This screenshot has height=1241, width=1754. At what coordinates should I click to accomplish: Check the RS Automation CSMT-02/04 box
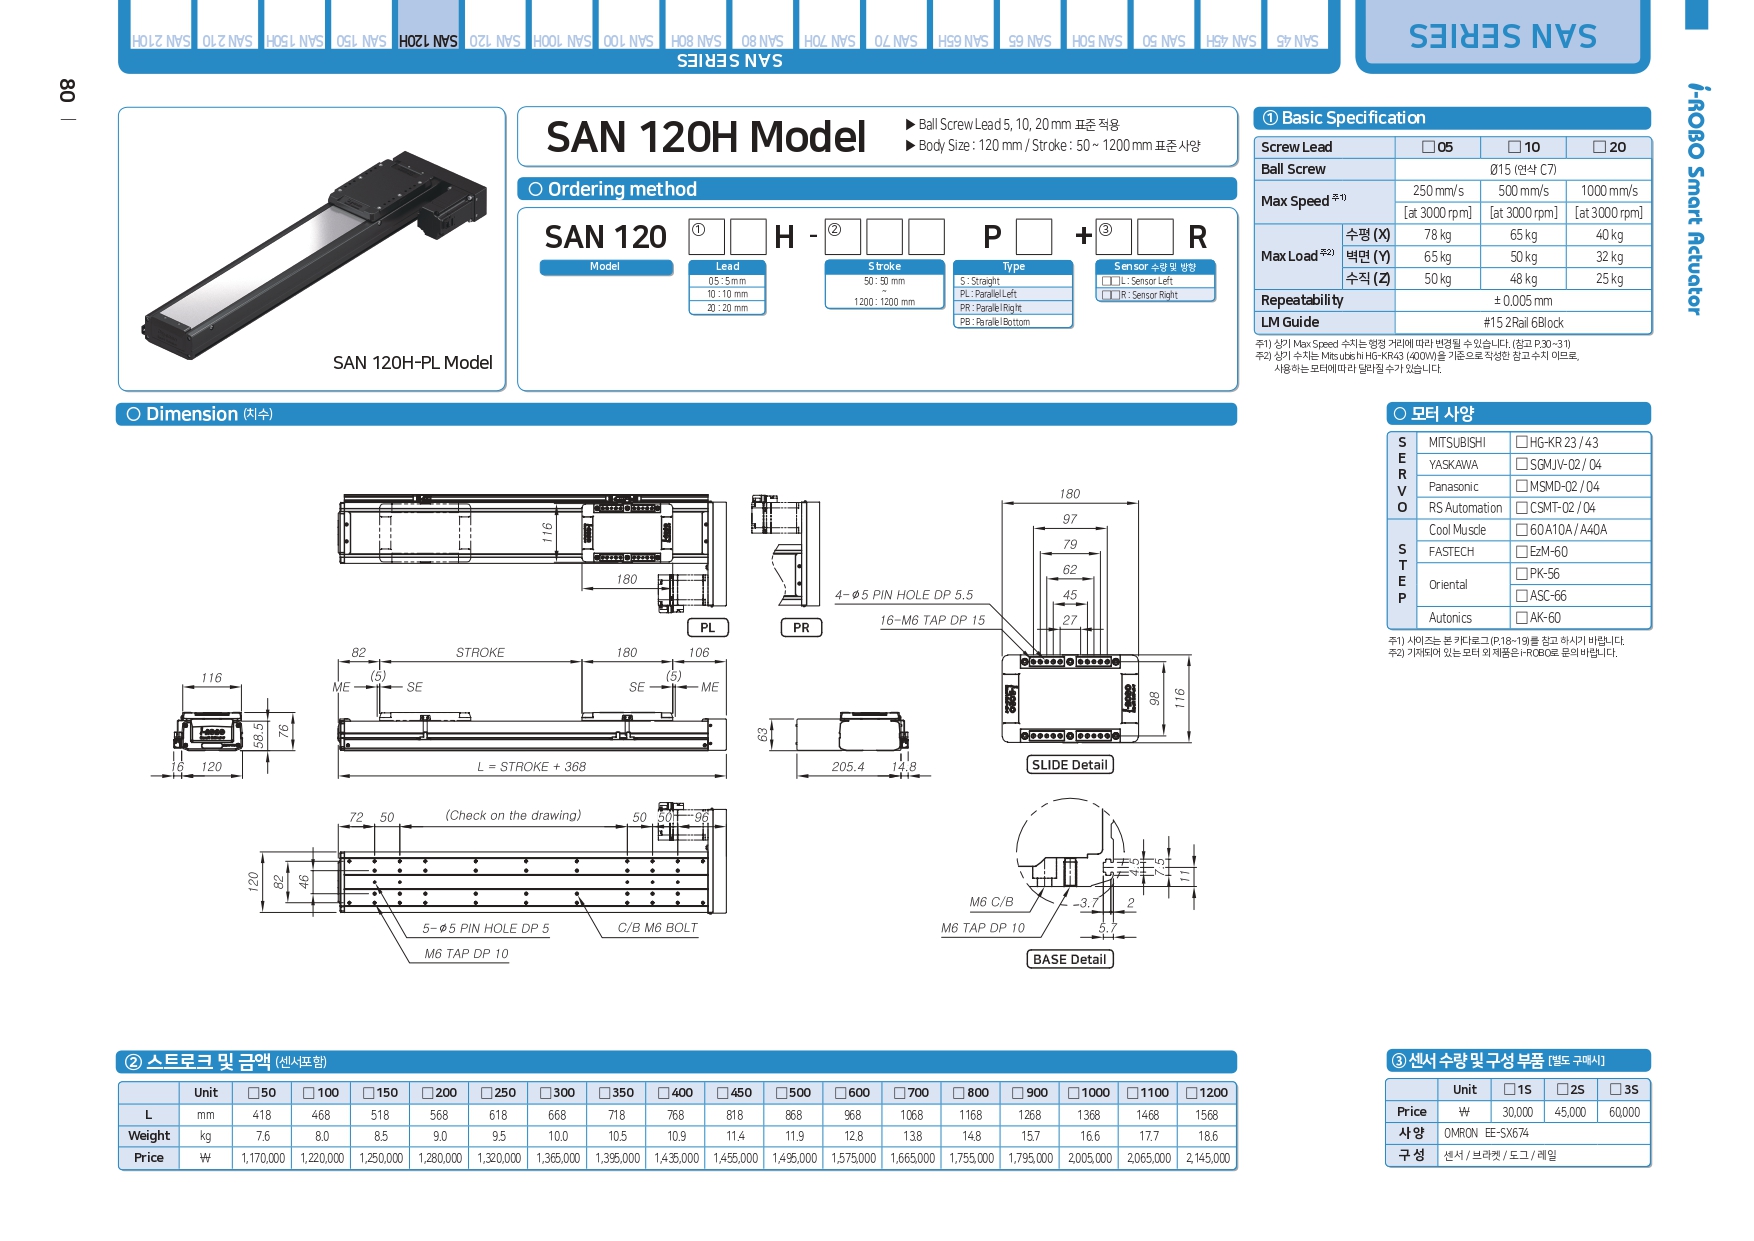tap(1522, 508)
